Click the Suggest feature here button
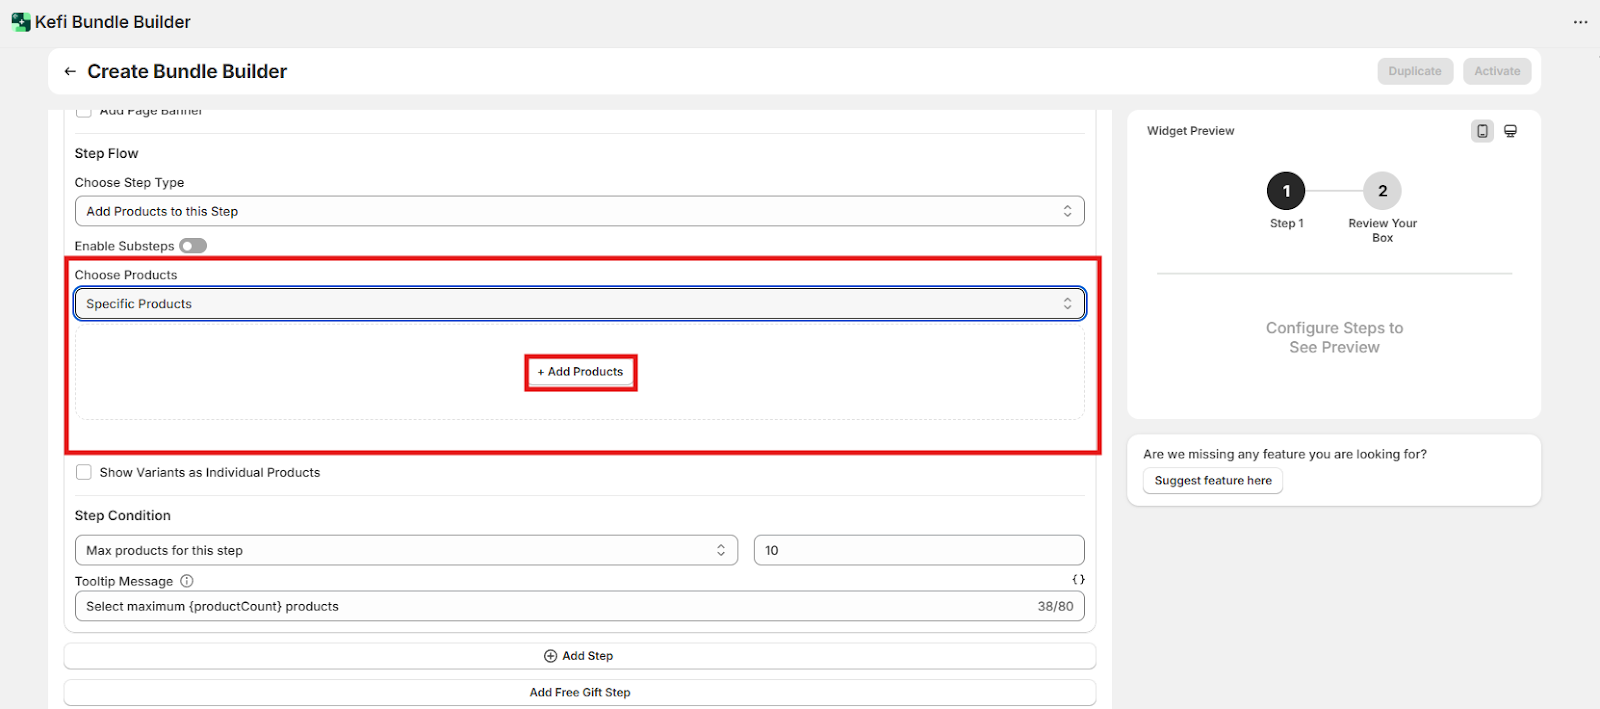The width and height of the screenshot is (1600, 709). (1212, 481)
